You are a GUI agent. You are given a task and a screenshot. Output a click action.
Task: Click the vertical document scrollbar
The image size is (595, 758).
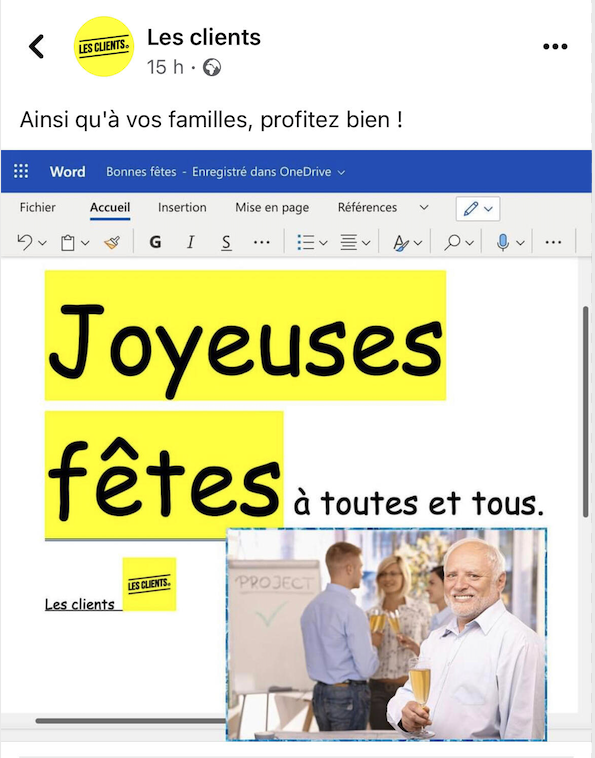coord(585,411)
